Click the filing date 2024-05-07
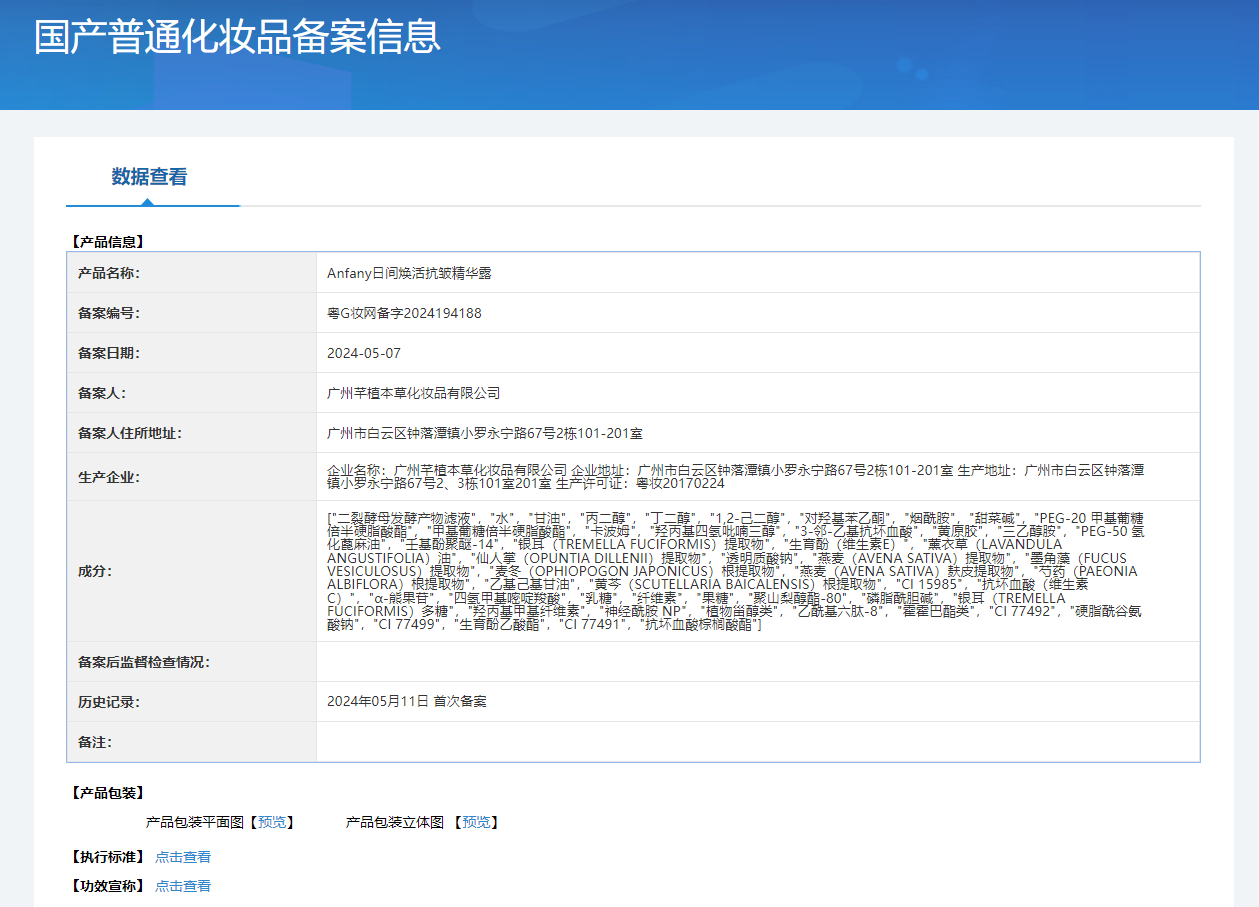The image size is (1259, 907). (x=364, y=353)
